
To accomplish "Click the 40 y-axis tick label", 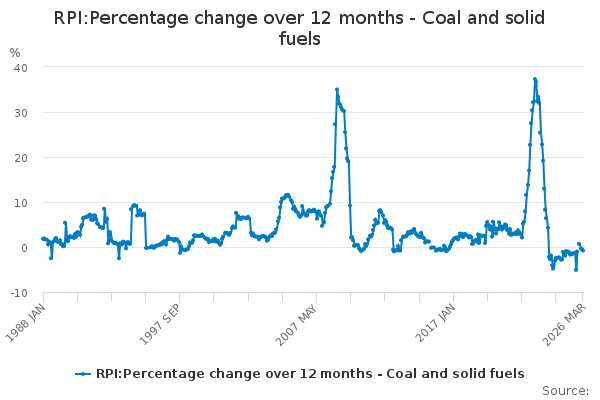I will 20,67.
